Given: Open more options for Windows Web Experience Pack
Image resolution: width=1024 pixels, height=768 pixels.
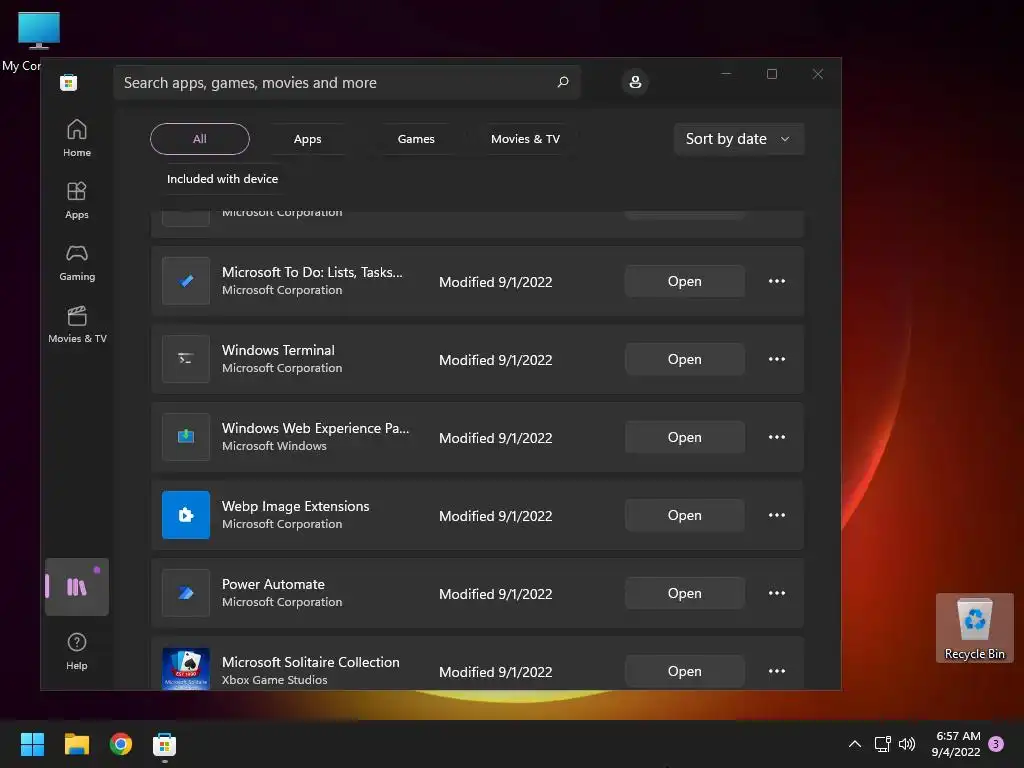Looking at the screenshot, I should [776, 437].
